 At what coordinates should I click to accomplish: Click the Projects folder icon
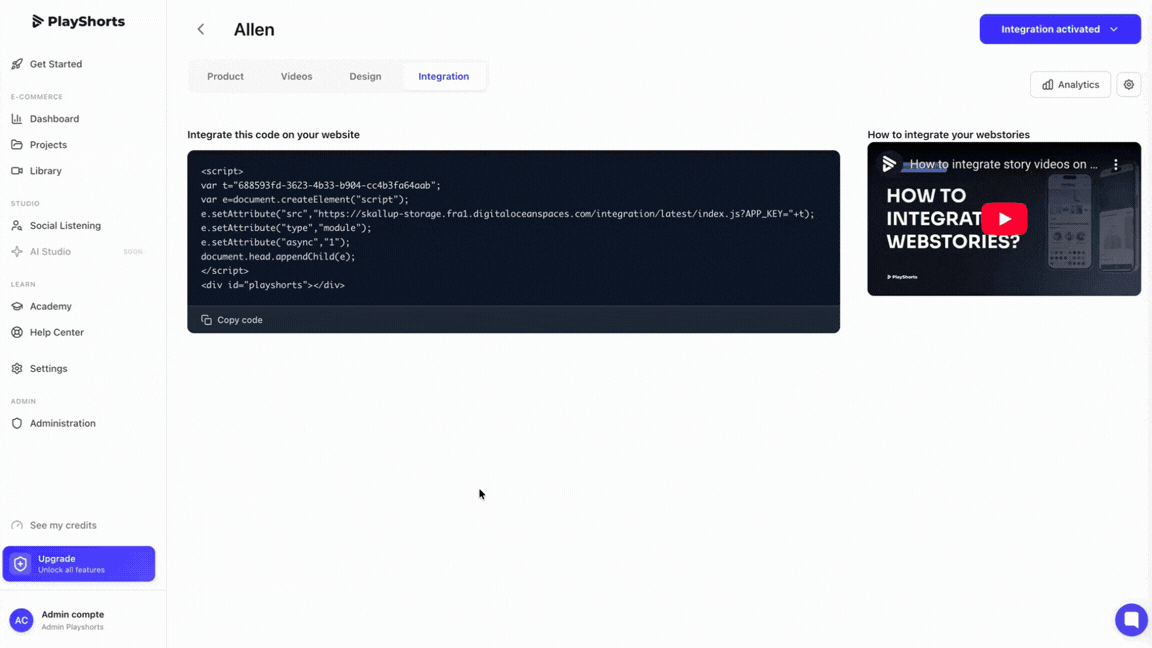[17, 145]
